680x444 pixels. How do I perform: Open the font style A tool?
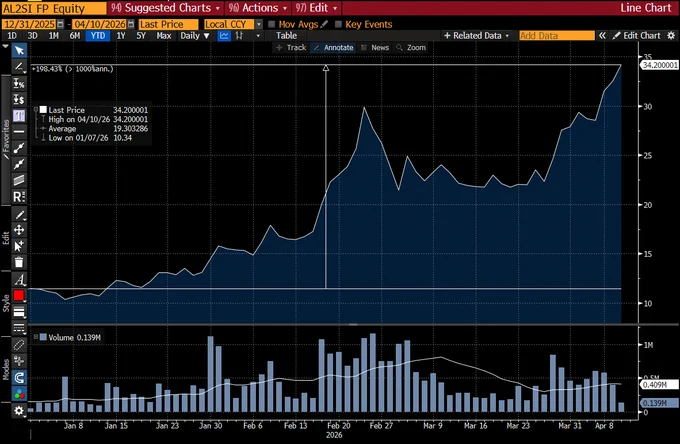(x=19, y=280)
